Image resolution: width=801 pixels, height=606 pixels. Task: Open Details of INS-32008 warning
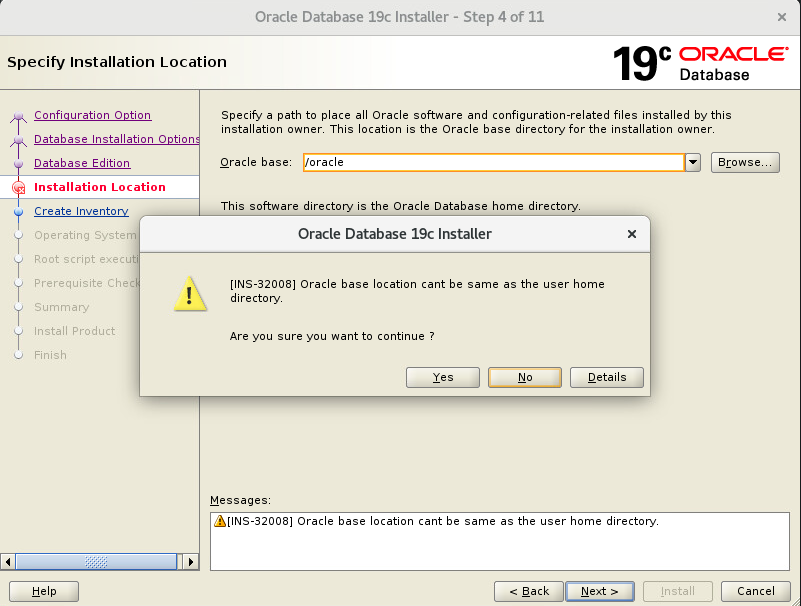[x=606, y=377]
